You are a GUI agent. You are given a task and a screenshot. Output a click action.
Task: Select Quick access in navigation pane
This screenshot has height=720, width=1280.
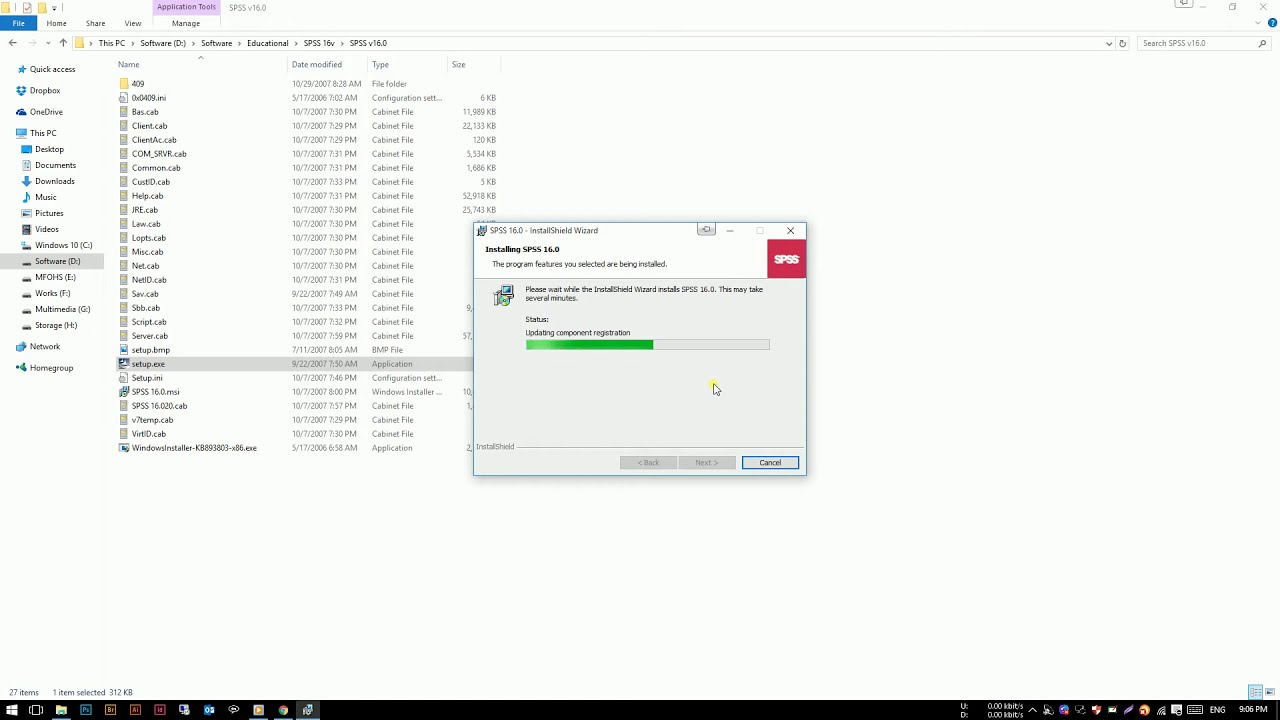coord(52,69)
